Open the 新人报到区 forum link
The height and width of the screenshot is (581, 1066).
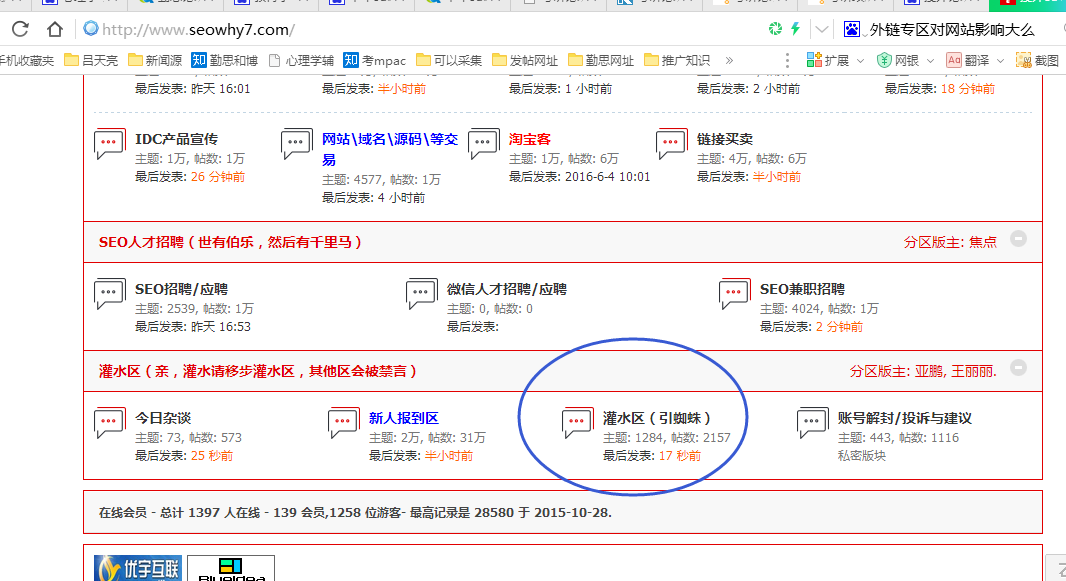pos(403,418)
